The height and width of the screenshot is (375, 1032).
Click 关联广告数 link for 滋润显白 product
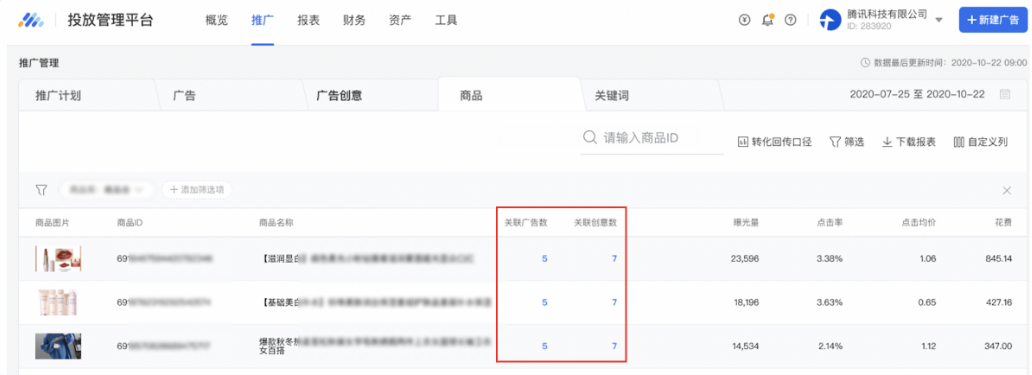point(544,259)
